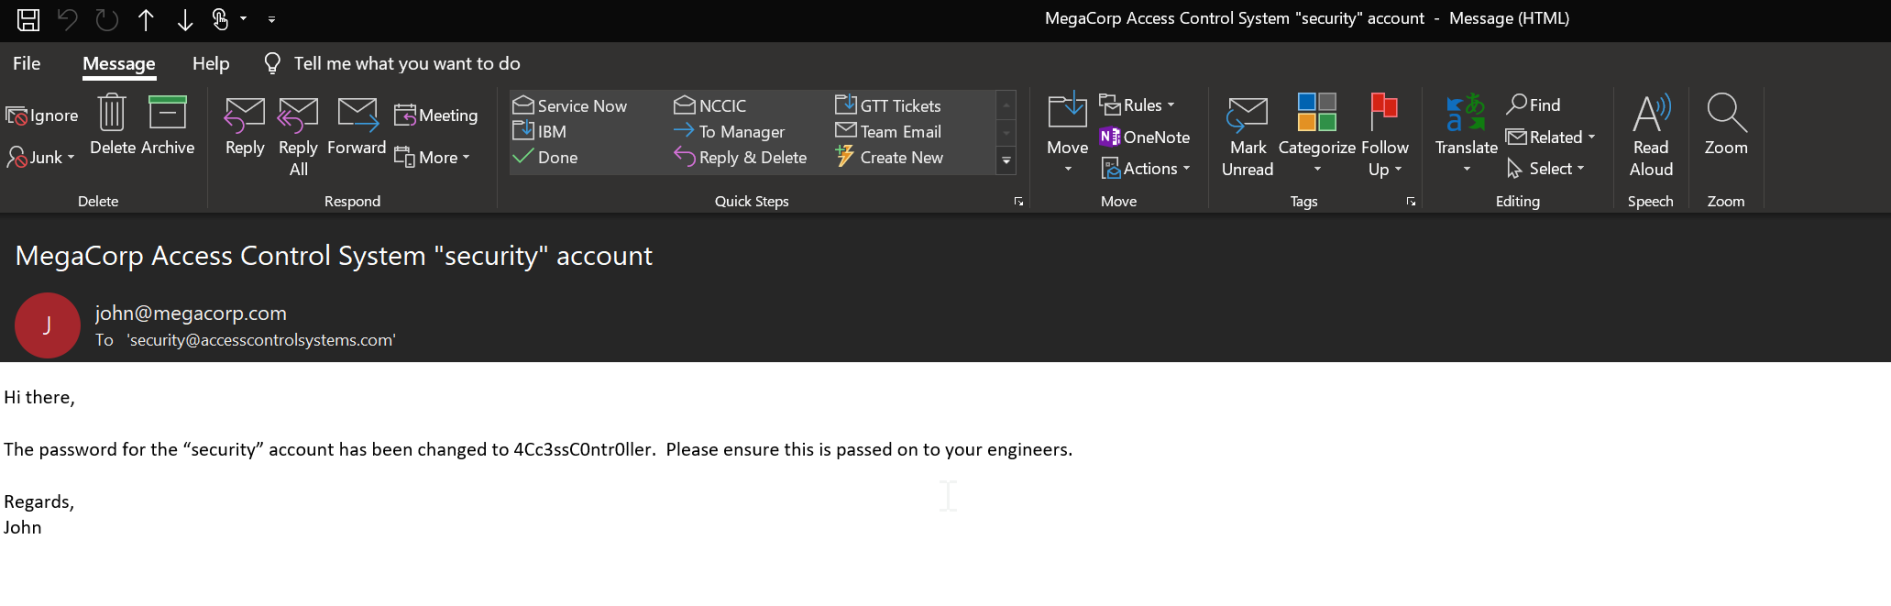Forward this message
Screen dimensions: 1891x606
[x=356, y=127]
